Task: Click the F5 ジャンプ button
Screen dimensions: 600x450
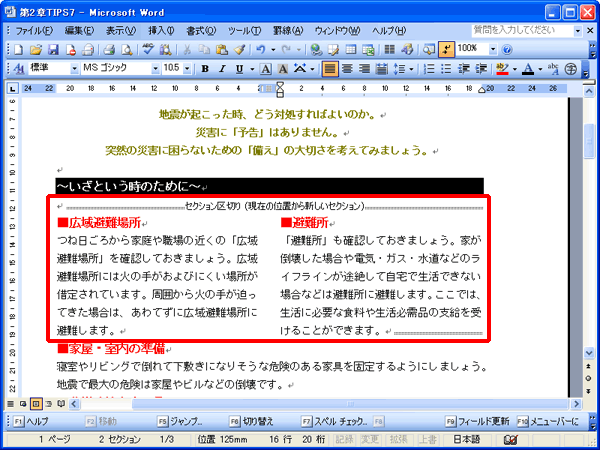Action: pos(180,422)
